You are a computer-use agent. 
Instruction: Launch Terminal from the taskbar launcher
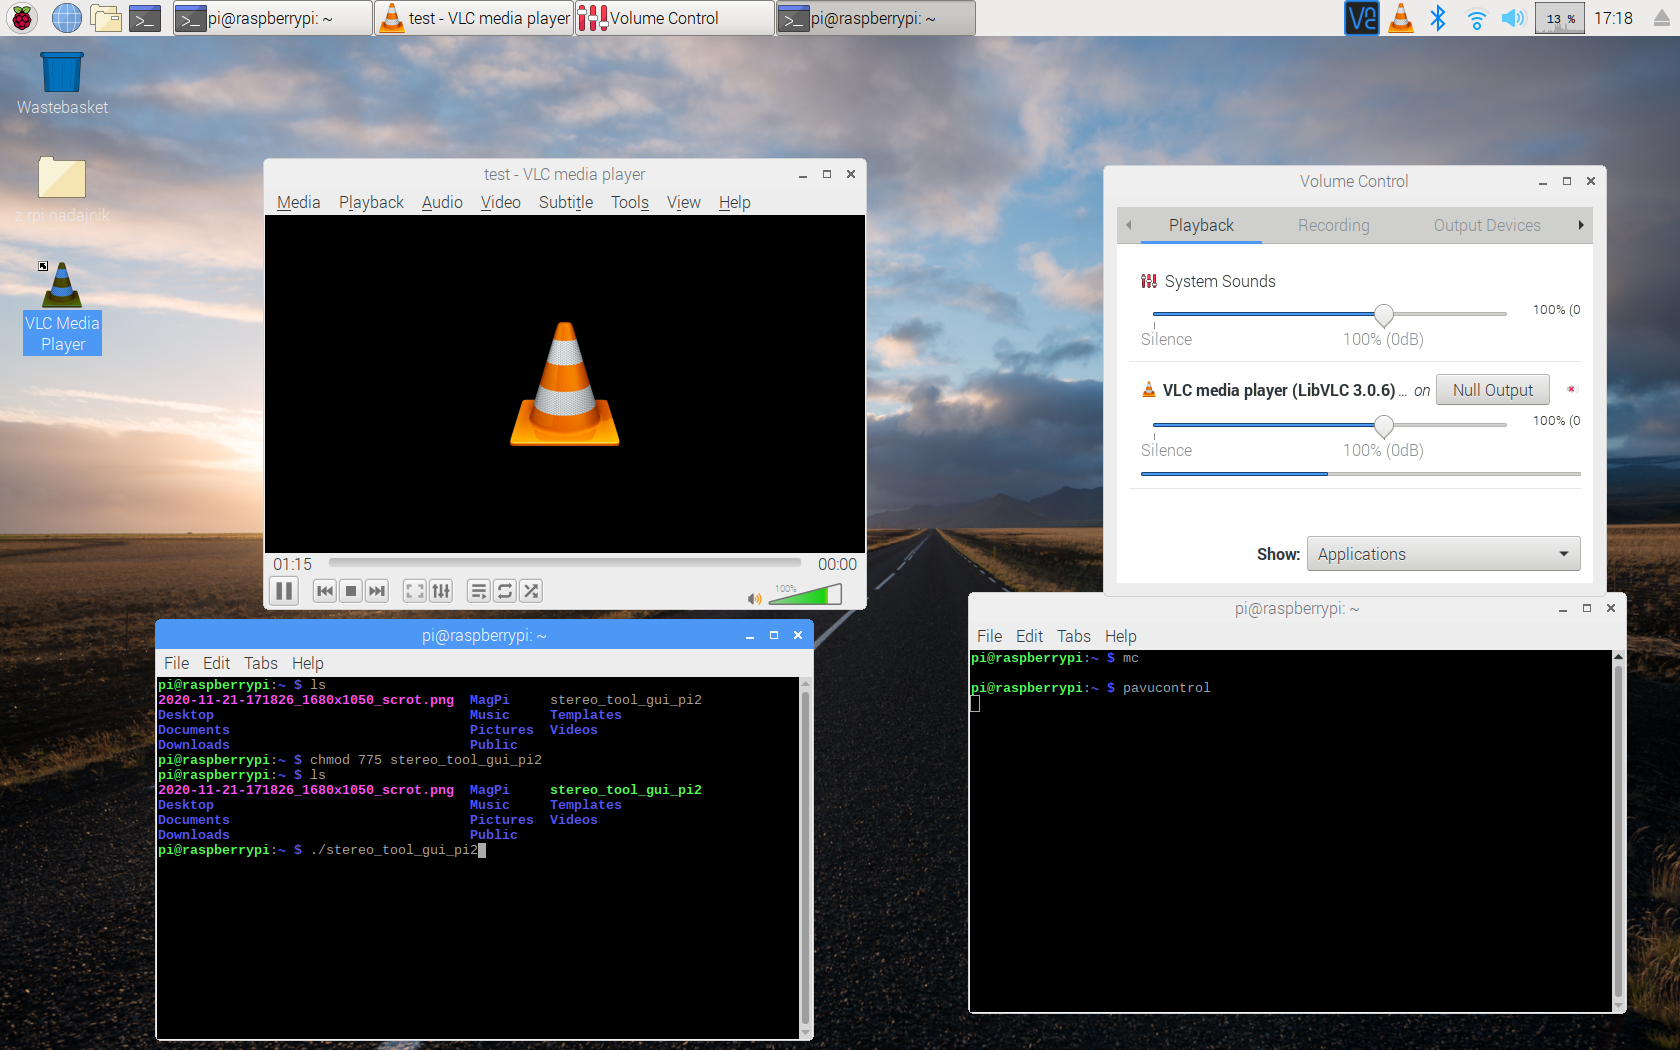[x=145, y=17]
